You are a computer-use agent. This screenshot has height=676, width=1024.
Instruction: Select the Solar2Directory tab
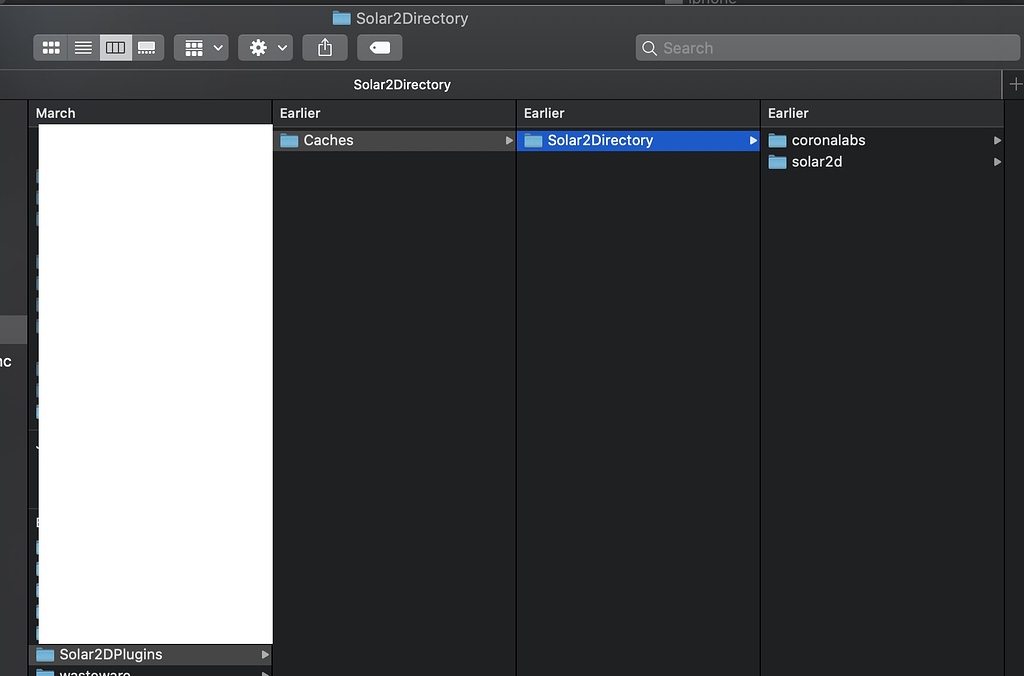401,85
